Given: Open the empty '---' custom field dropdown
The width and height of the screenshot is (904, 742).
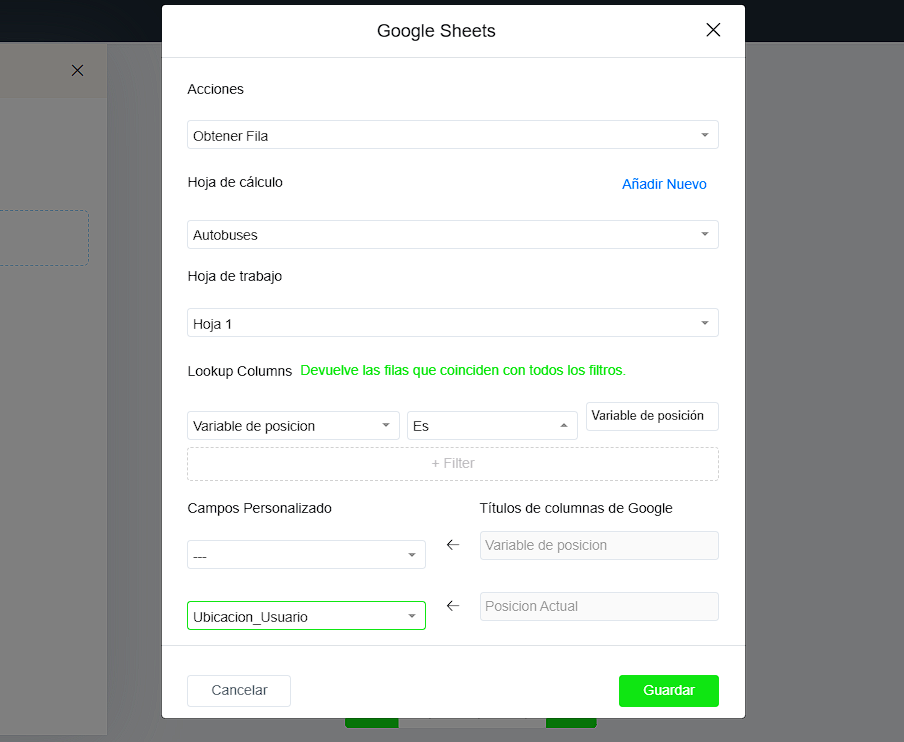Looking at the screenshot, I should point(306,555).
